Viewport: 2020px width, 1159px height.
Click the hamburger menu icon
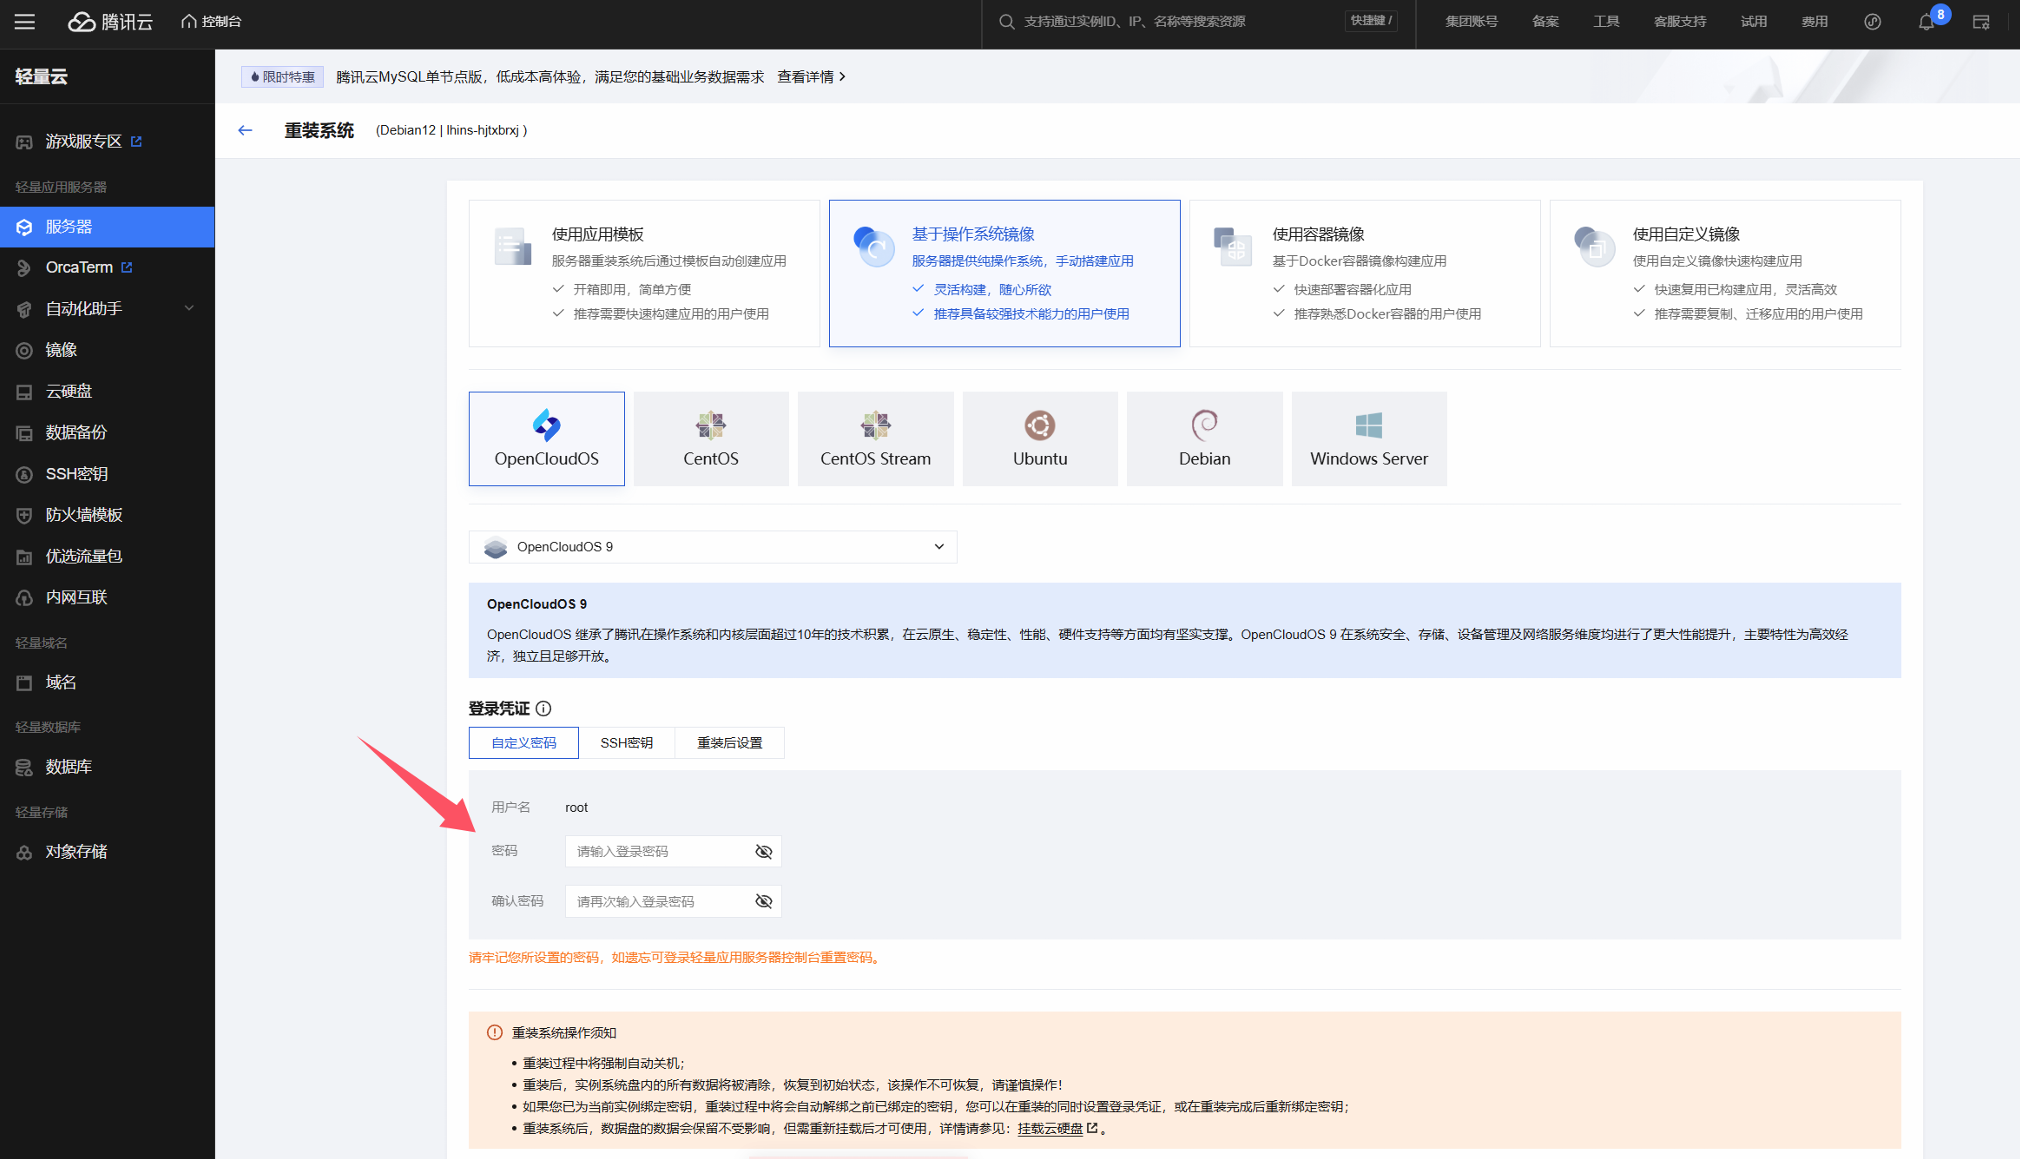point(25,21)
